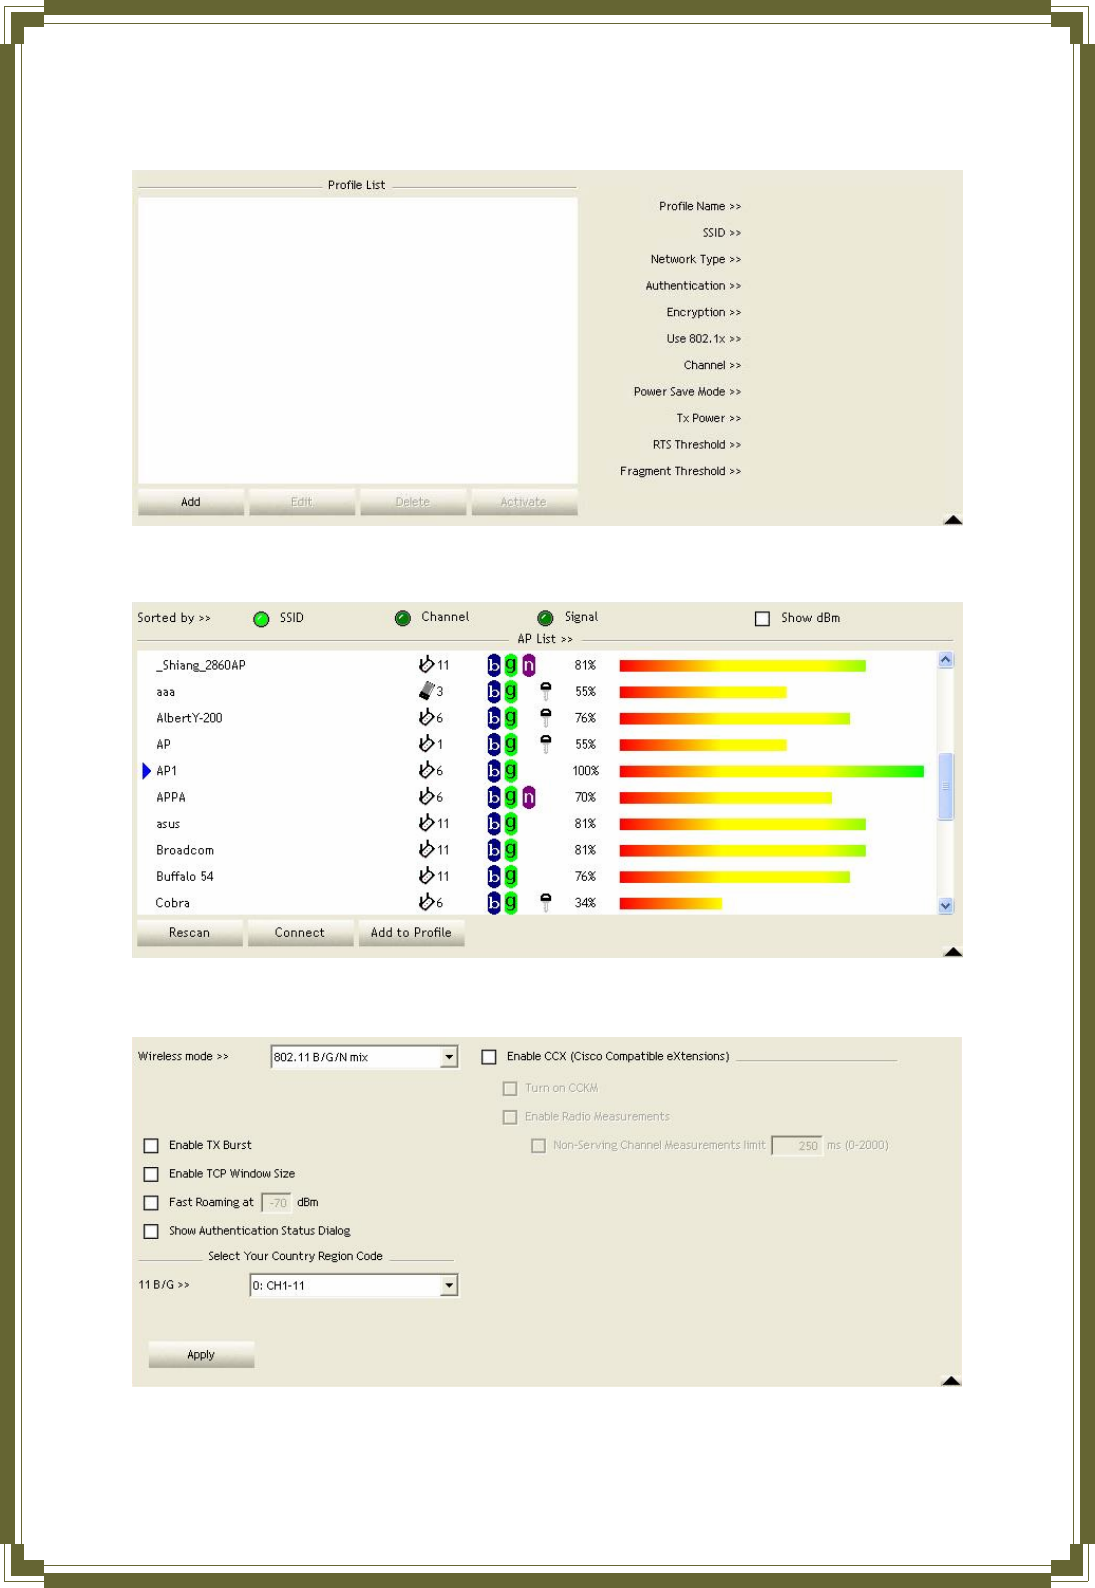Image resolution: width=1095 pixels, height=1588 pixels.
Task: Click the channel icon for _Shiang_2860AP
Action: [x=427, y=664]
